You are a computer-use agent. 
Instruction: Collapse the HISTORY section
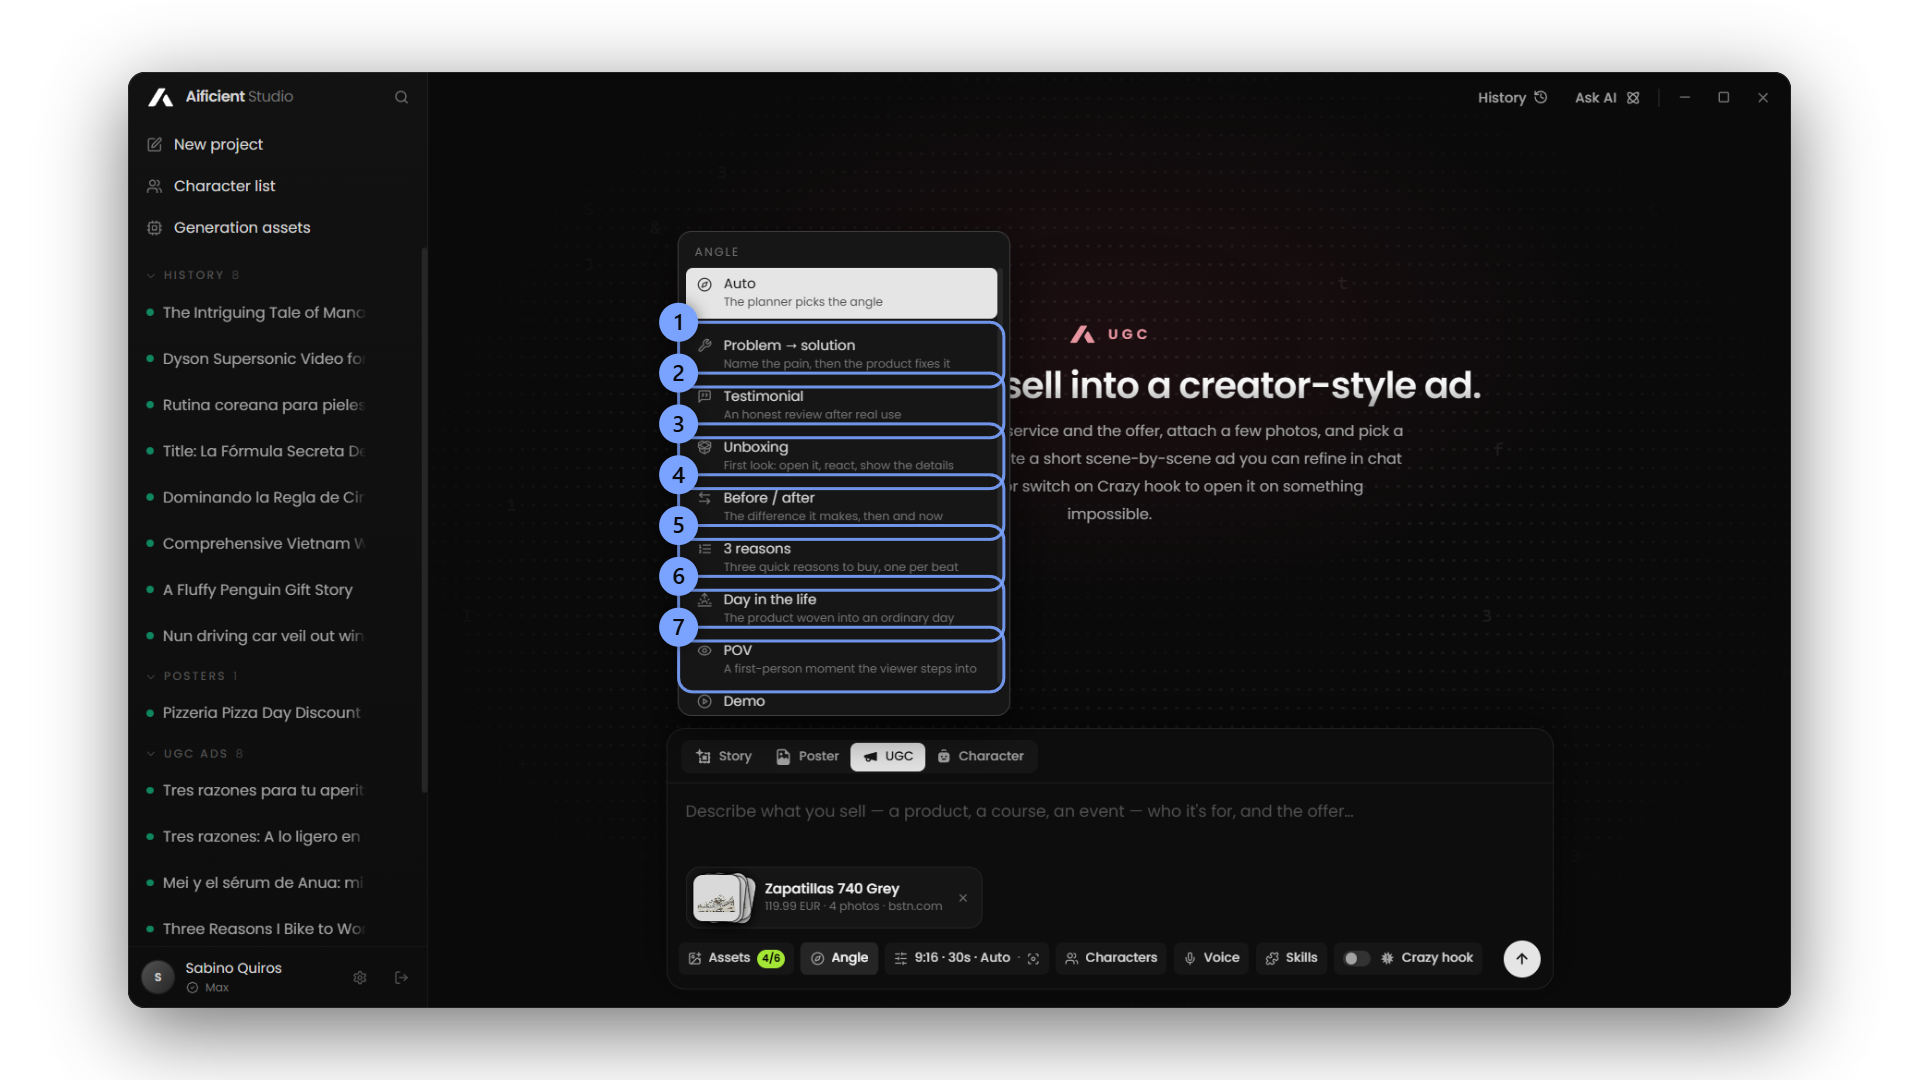(193, 275)
